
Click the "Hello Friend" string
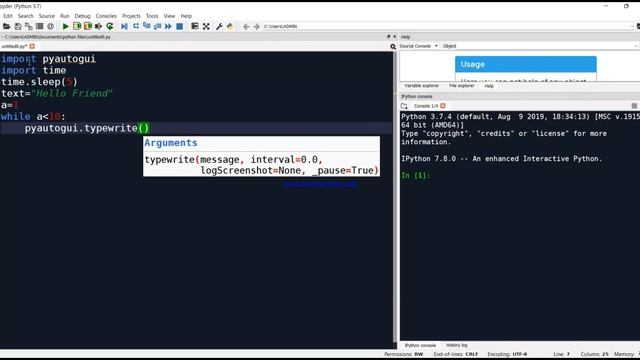point(72,93)
